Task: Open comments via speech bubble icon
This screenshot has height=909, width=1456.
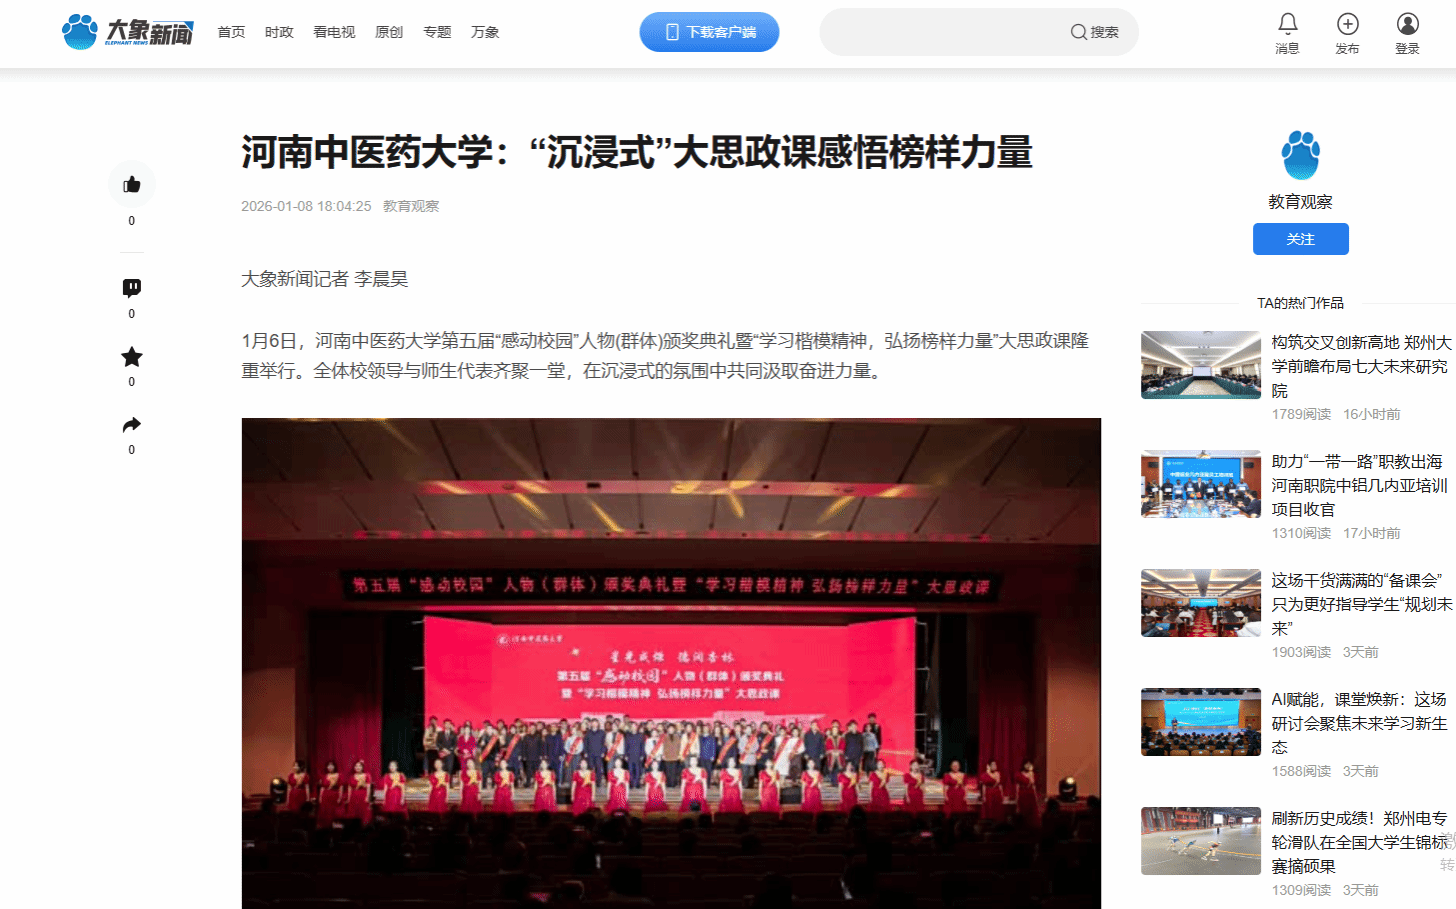Action: pyautogui.click(x=132, y=288)
